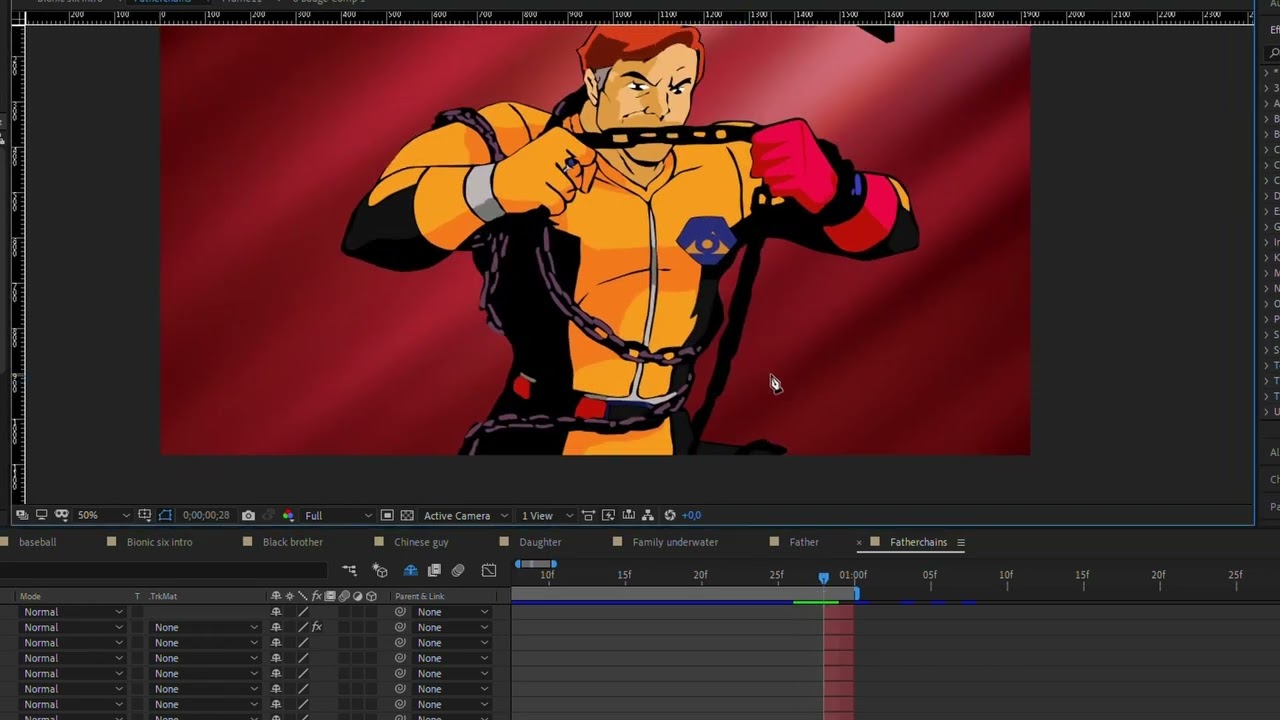This screenshot has height=720, width=1280.
Task: Switch to the Bionic six intro timeline tab
Action: pos(159,542)
